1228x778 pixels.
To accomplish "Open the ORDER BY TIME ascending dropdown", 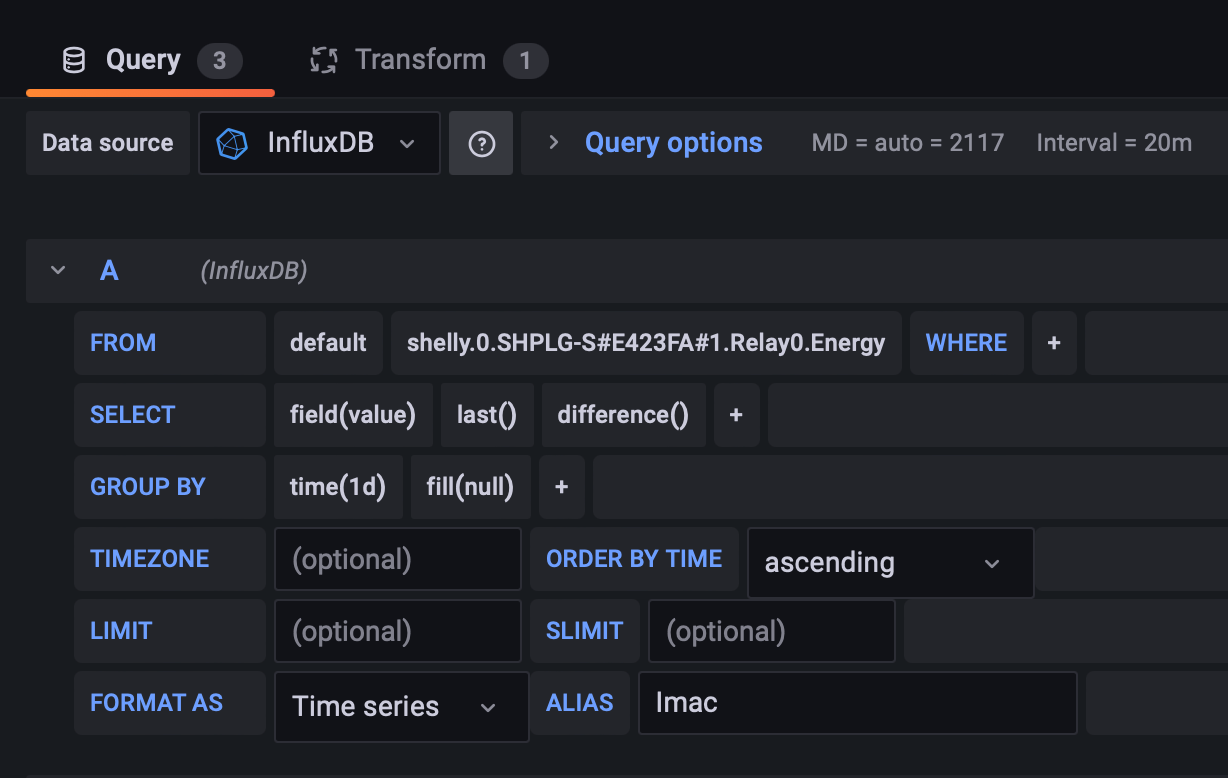I will 890,563.
